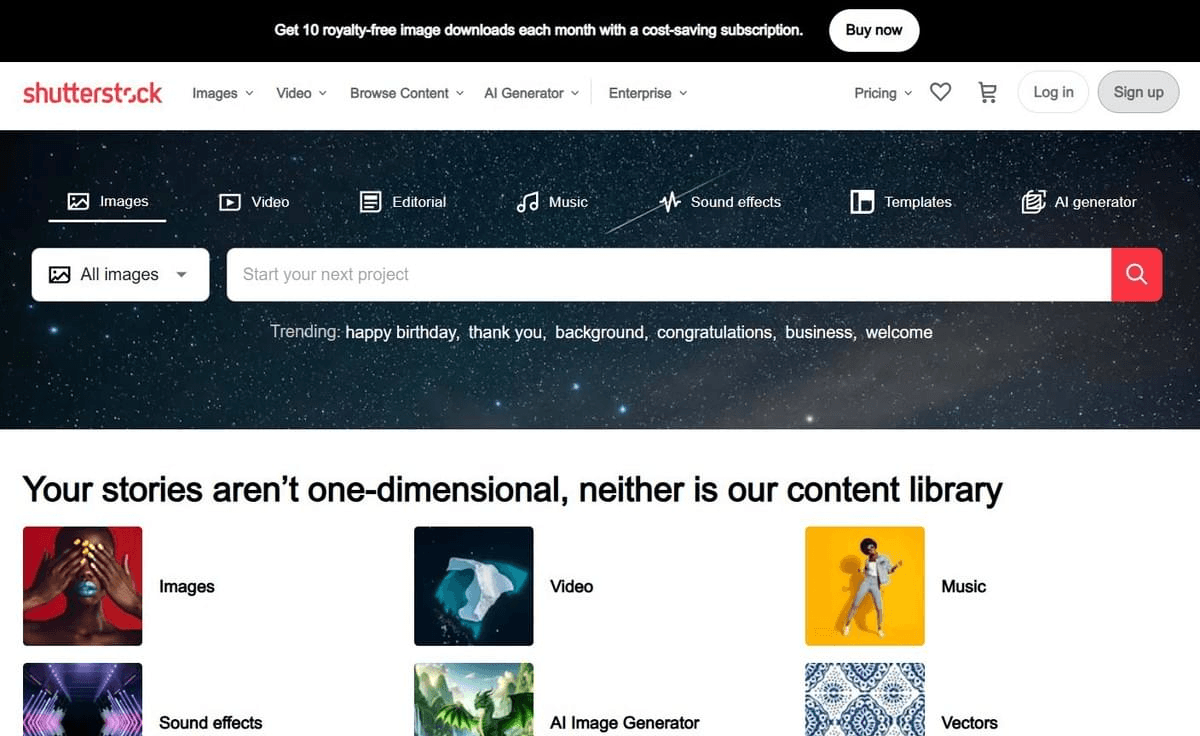Click the red search magnifier button

pyautogui.click(x=1136, y=274)
